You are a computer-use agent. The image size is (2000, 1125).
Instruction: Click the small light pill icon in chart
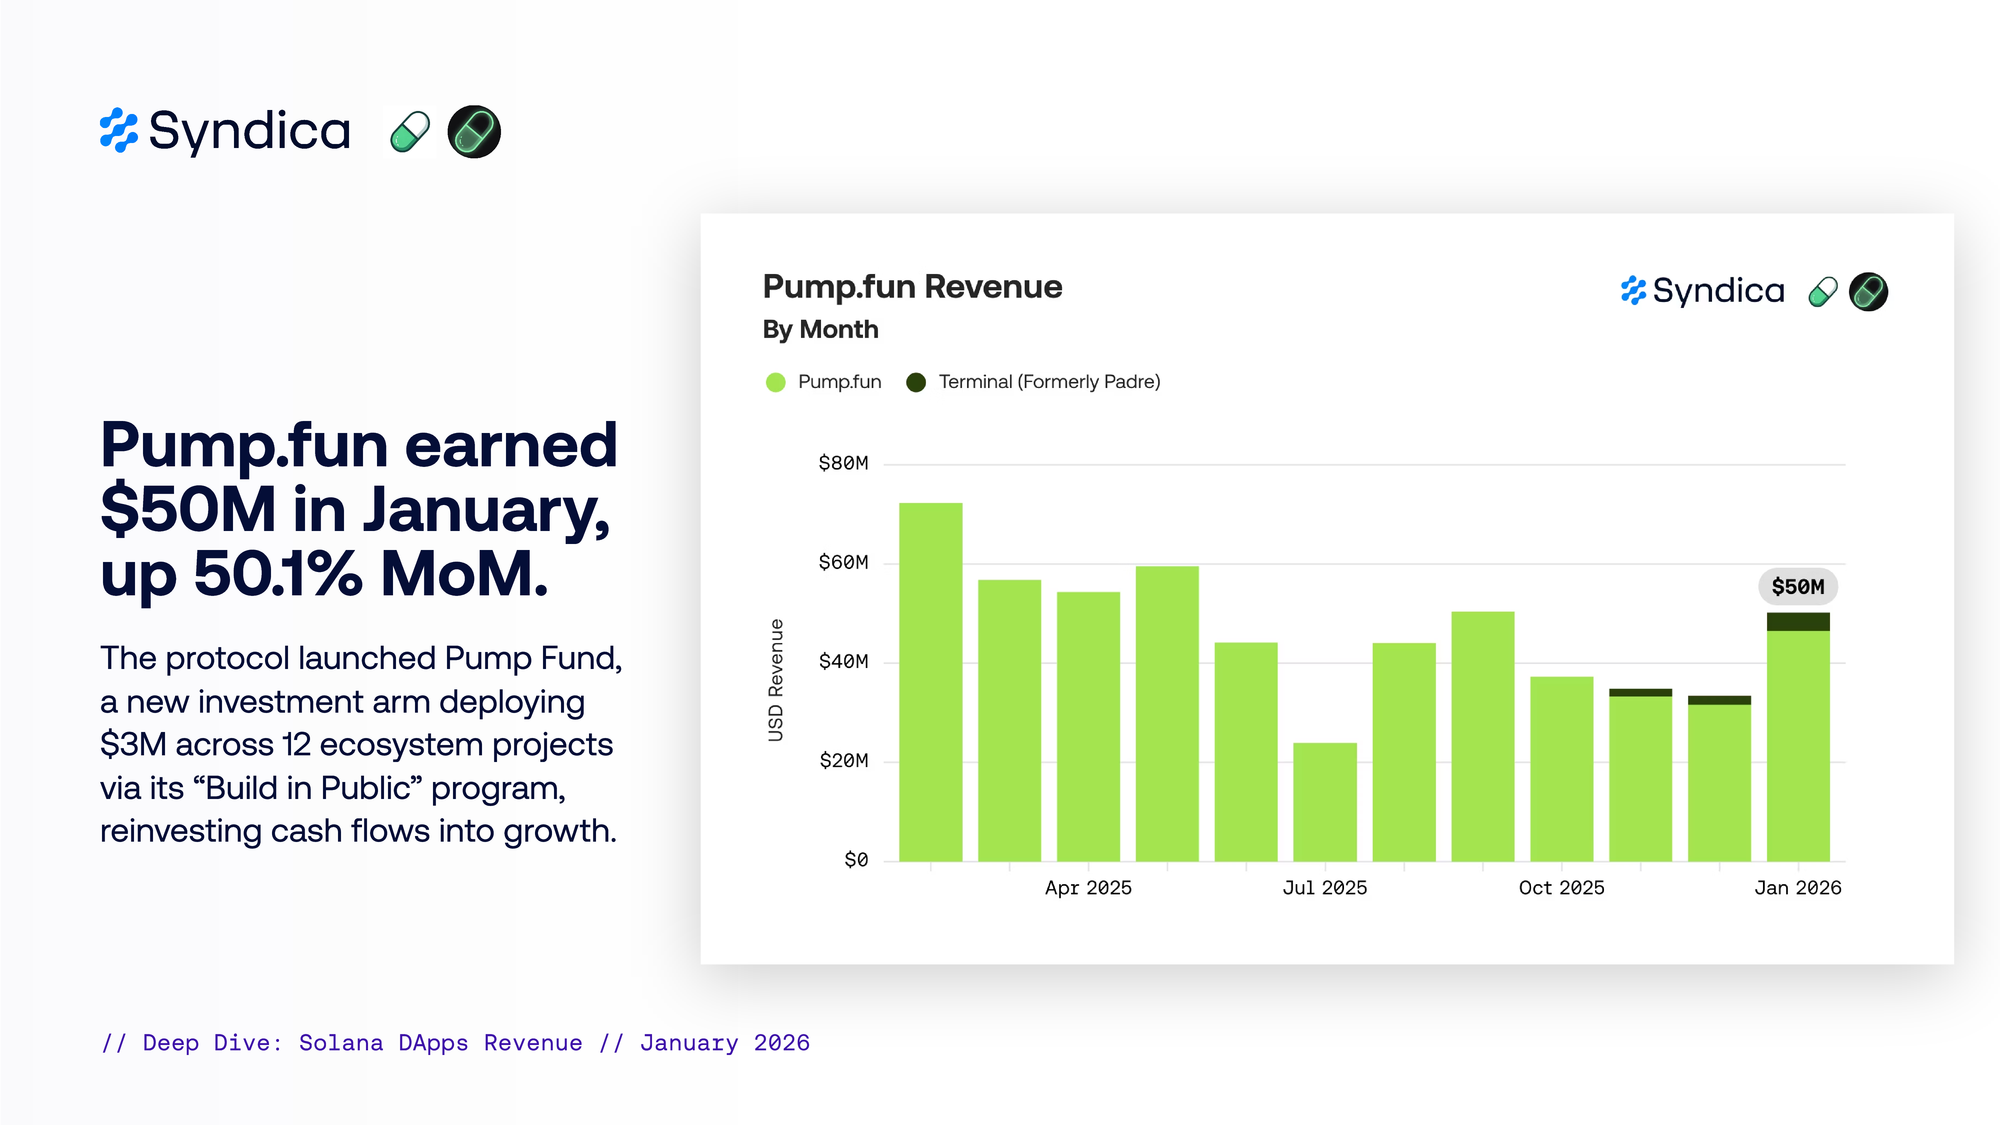point(1823,292)
